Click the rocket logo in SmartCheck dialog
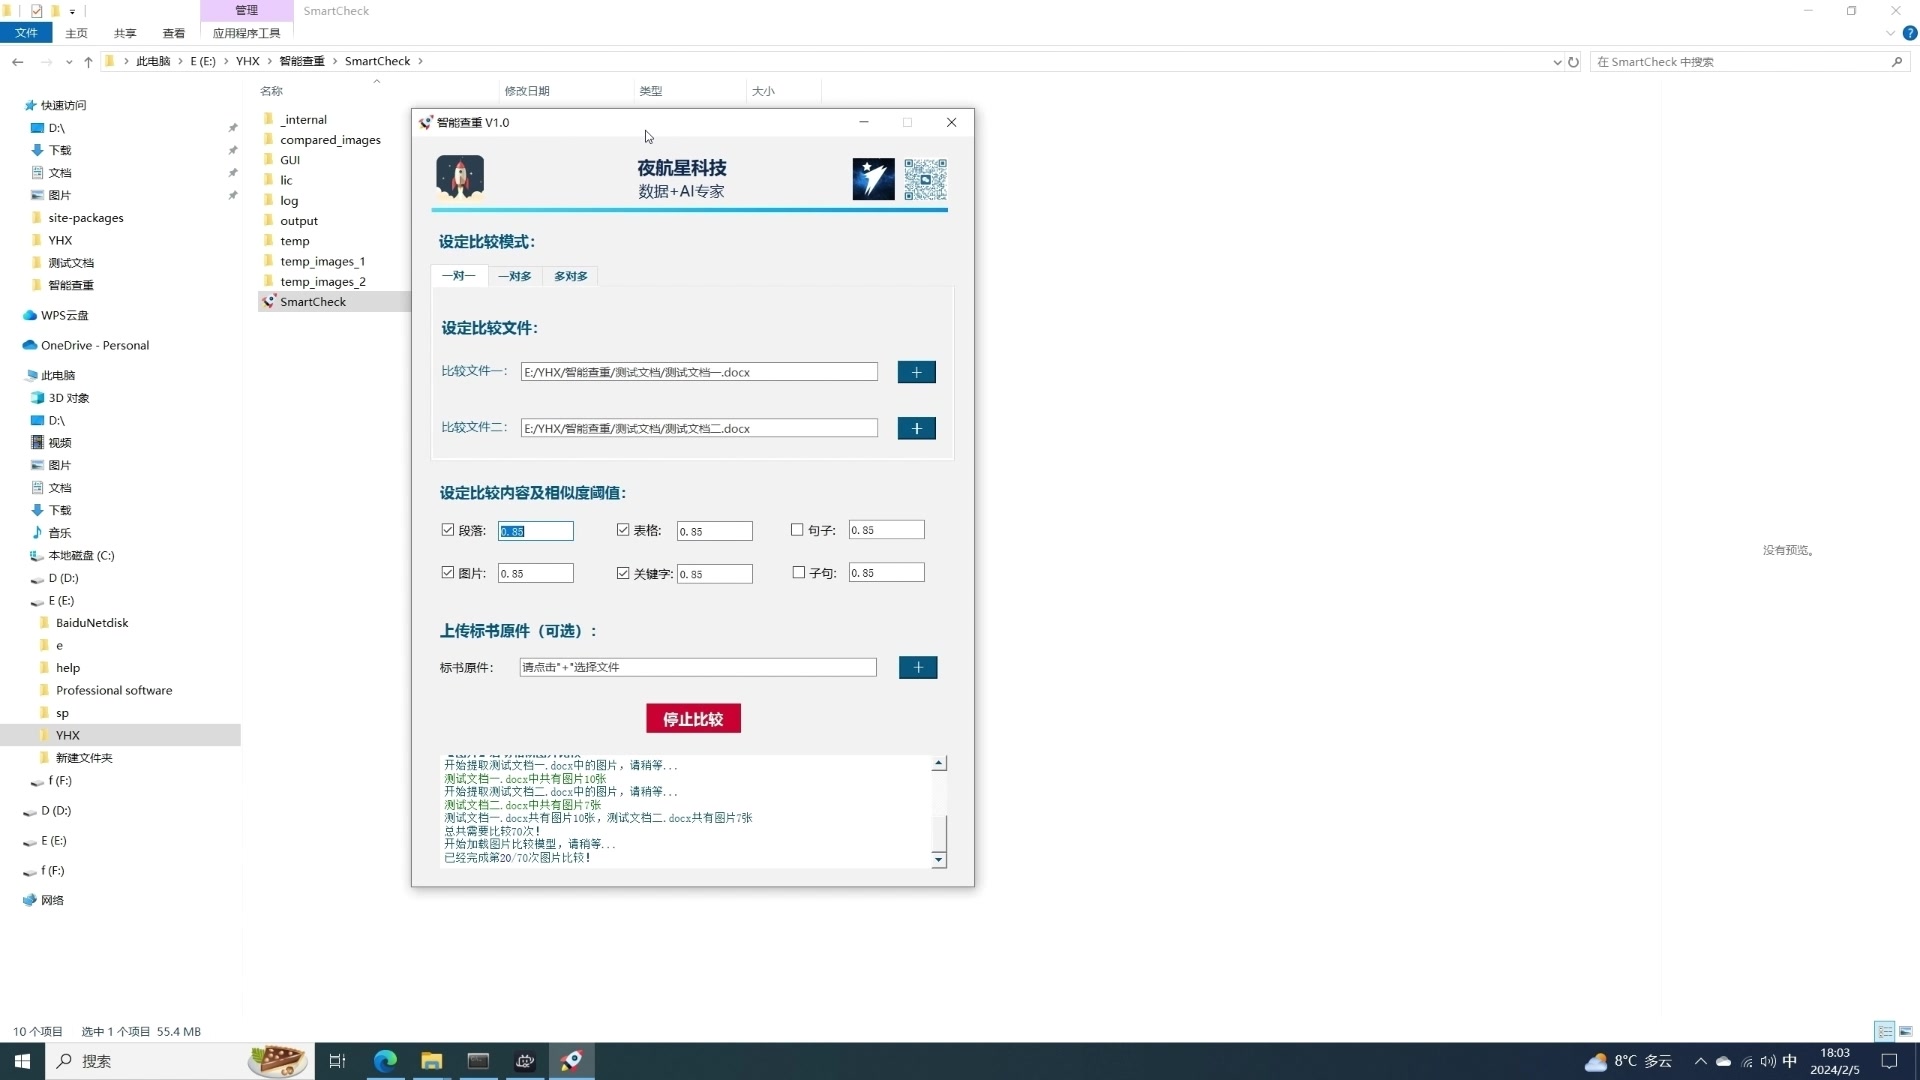The image size is (1920, 1080). click(x=460, y=178)
